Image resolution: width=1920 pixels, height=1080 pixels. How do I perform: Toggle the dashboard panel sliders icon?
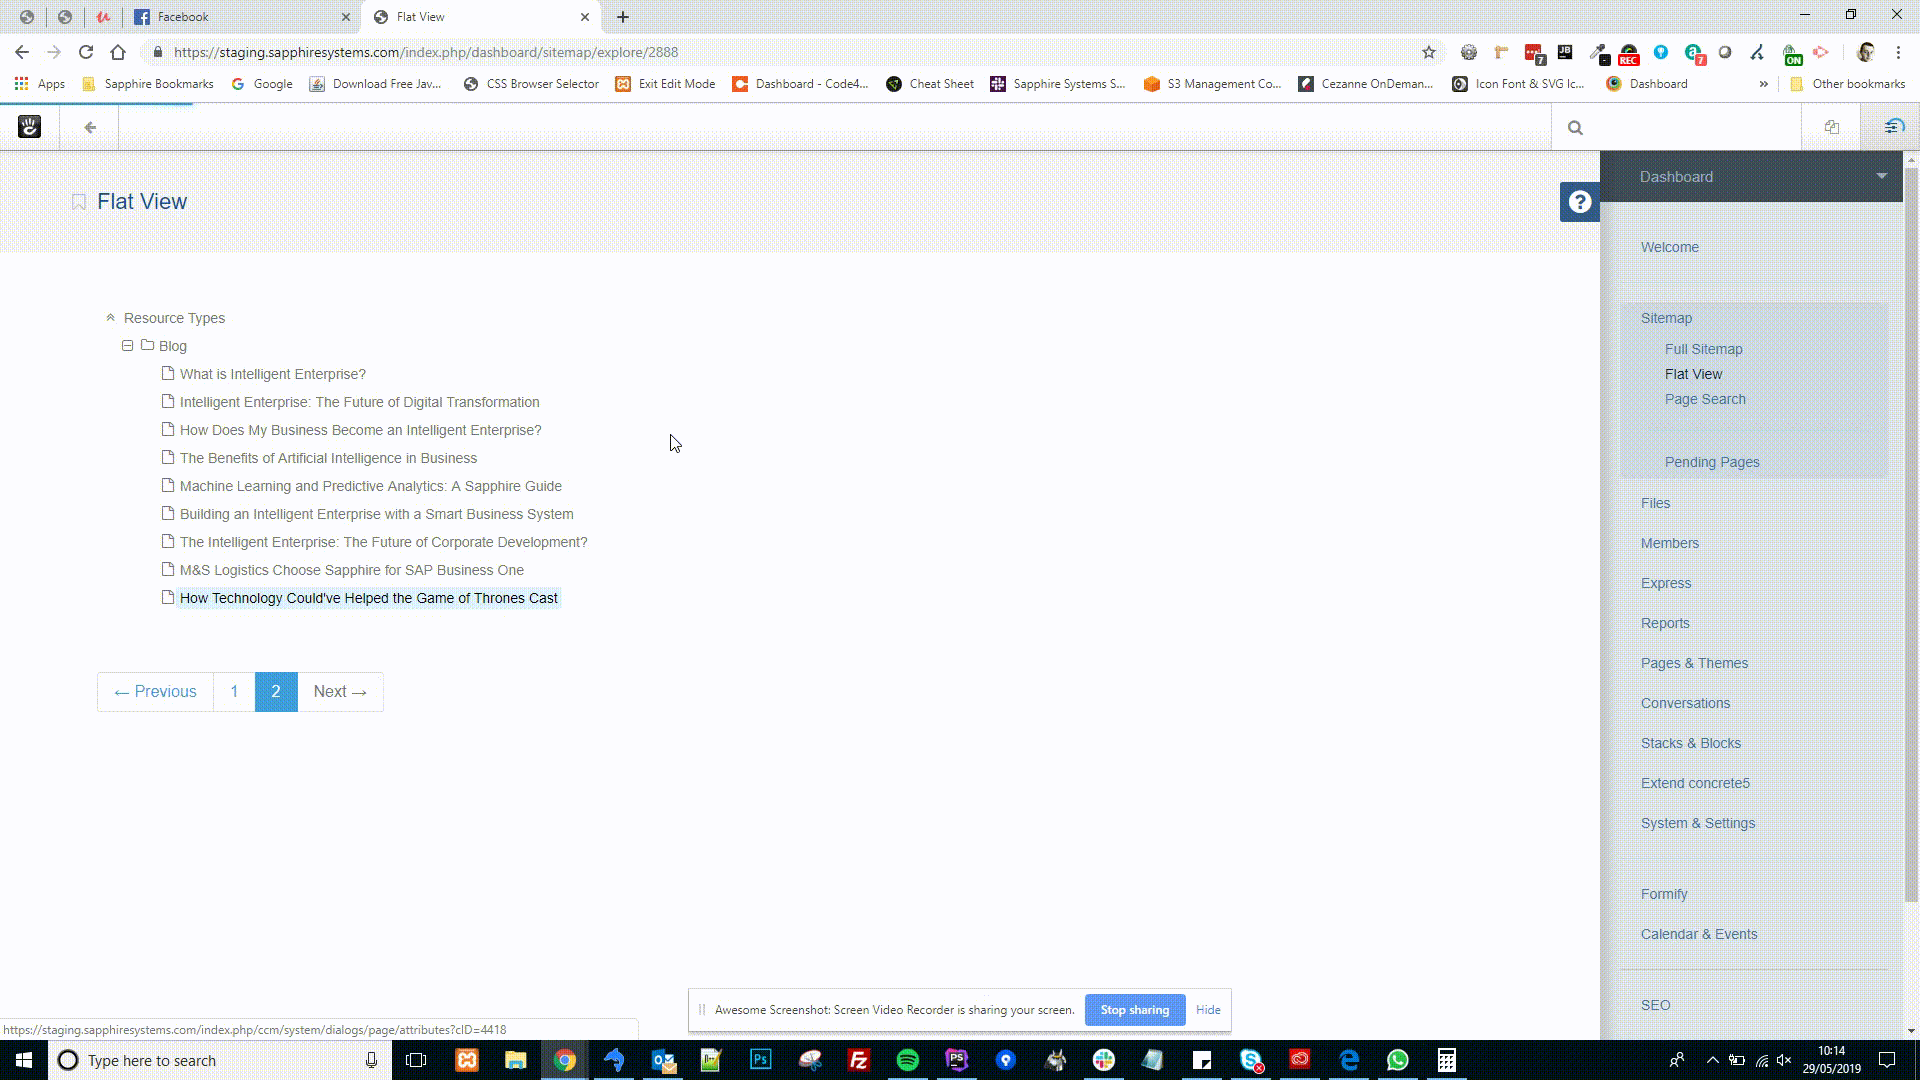pos(1894,127)
